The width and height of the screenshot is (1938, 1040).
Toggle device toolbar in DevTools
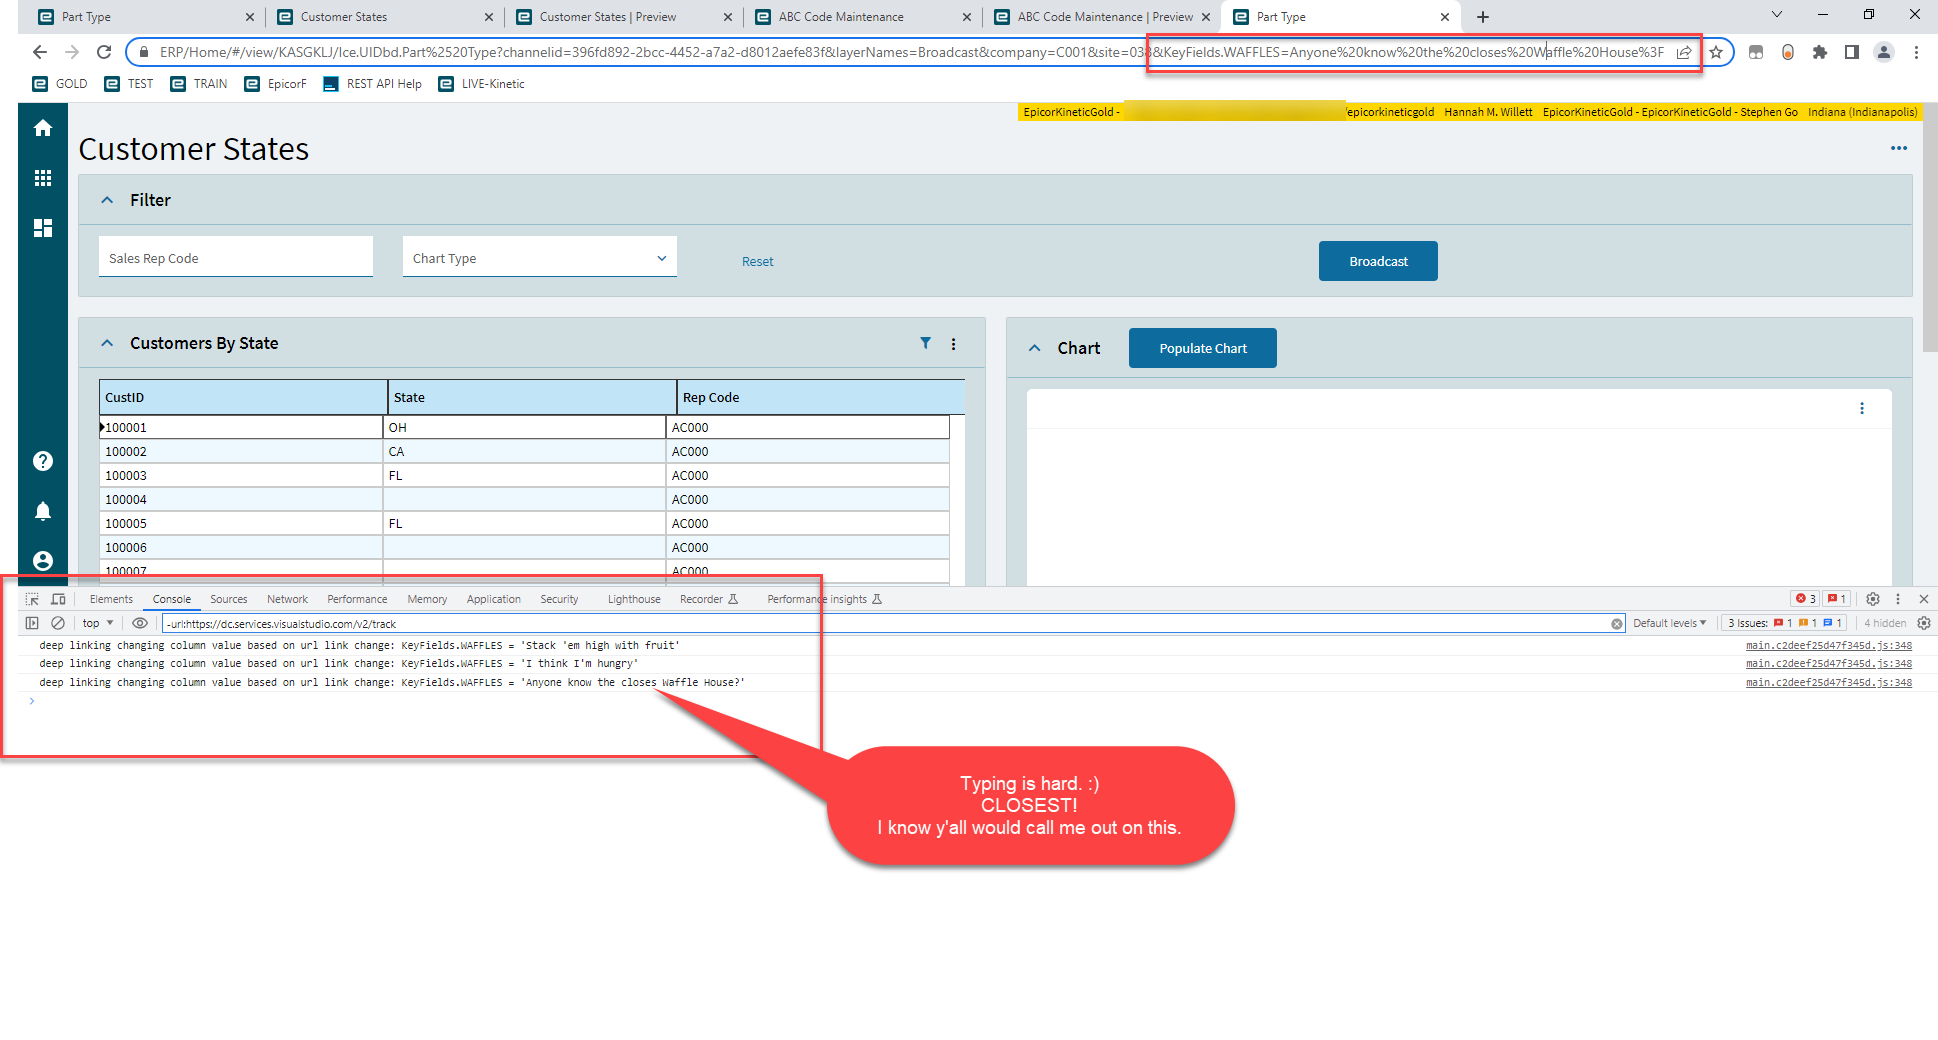58,599
